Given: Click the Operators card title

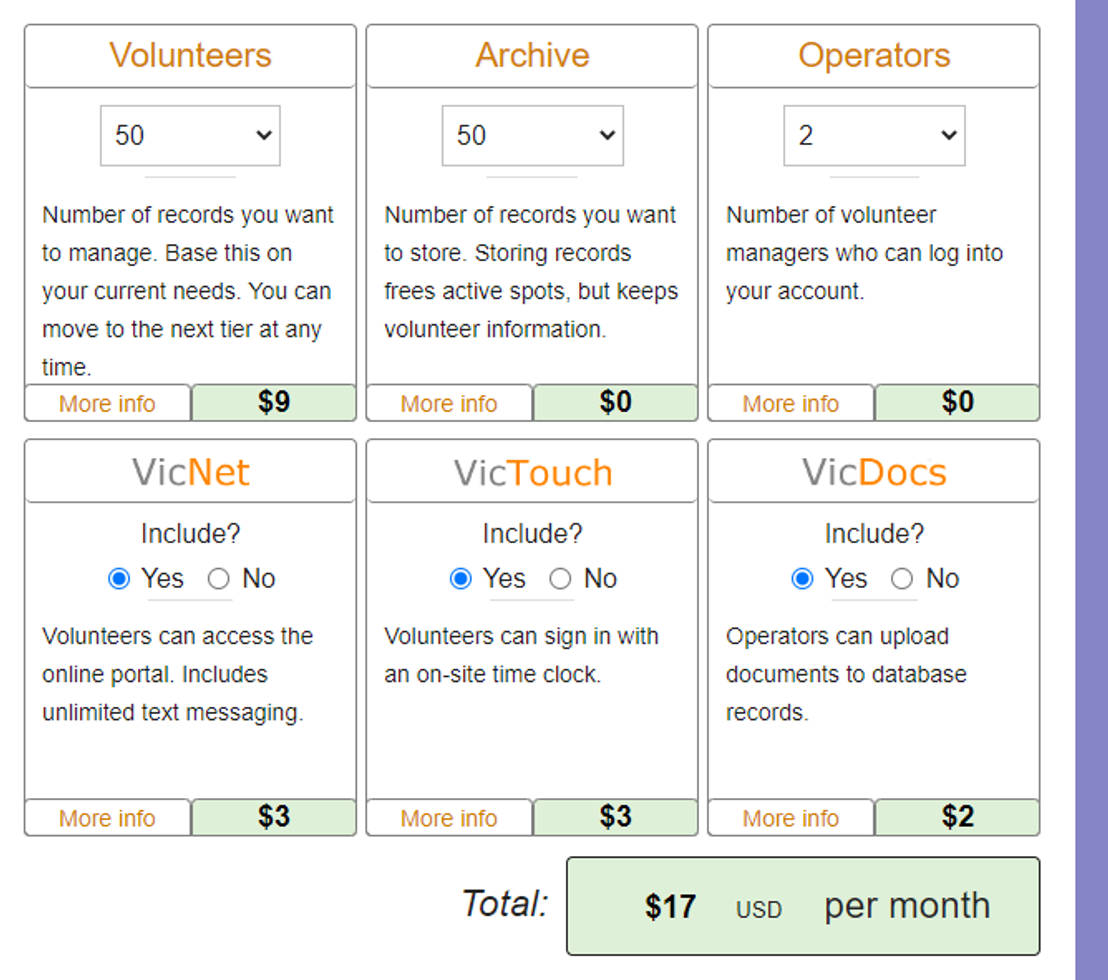Looking at the screenshot, I should click(874, 56).
